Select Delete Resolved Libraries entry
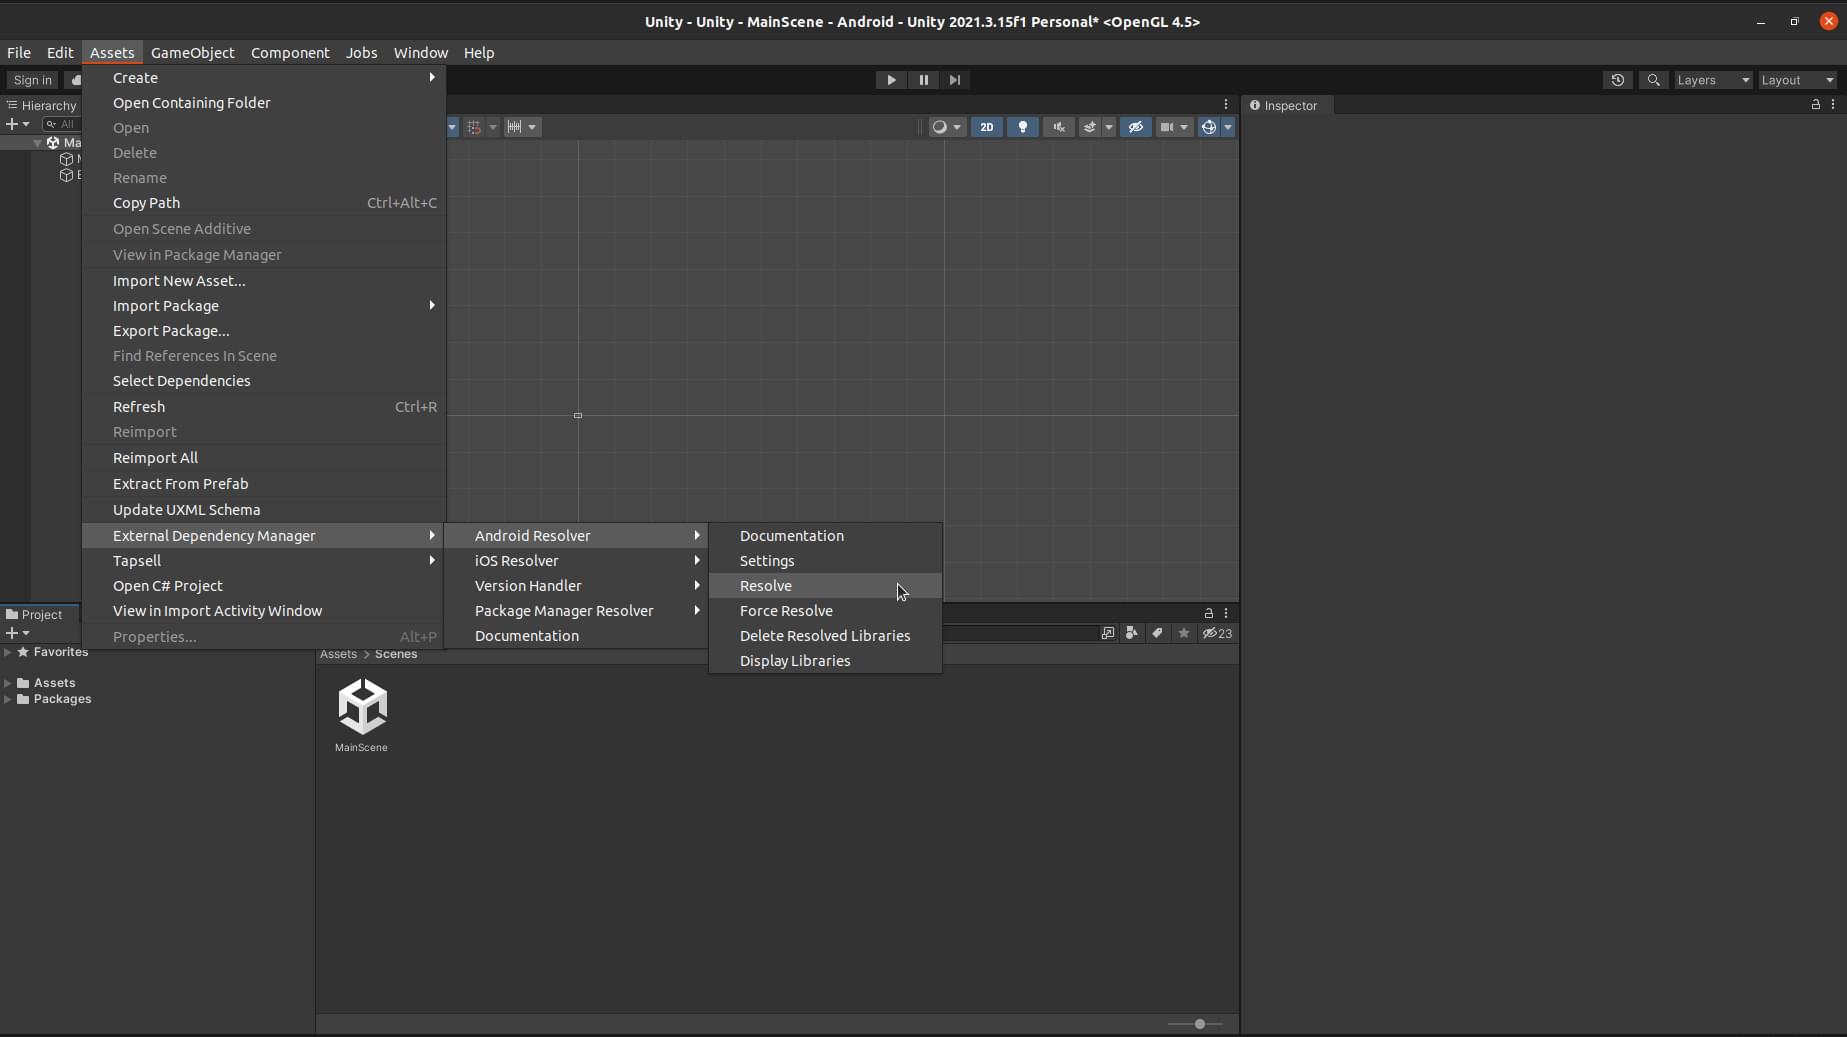The image size is (1847, 1037). (x=825, y=636)
